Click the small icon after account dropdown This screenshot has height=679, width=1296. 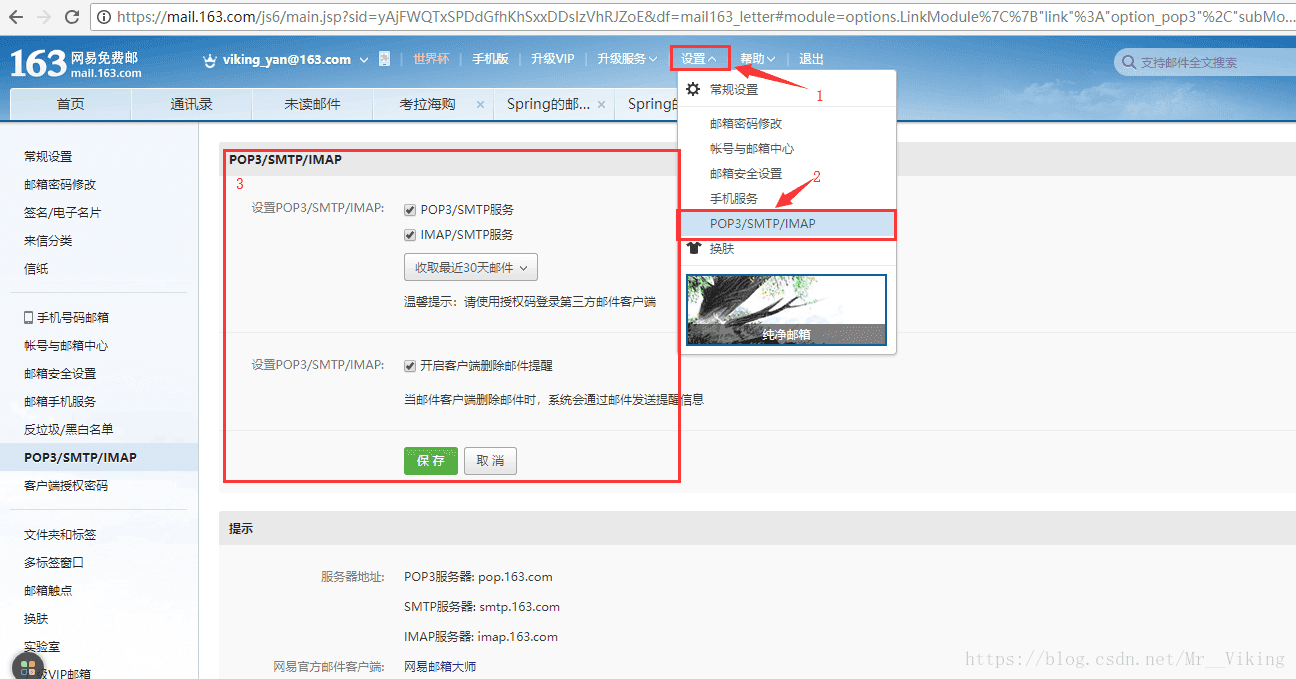point(384,60)
